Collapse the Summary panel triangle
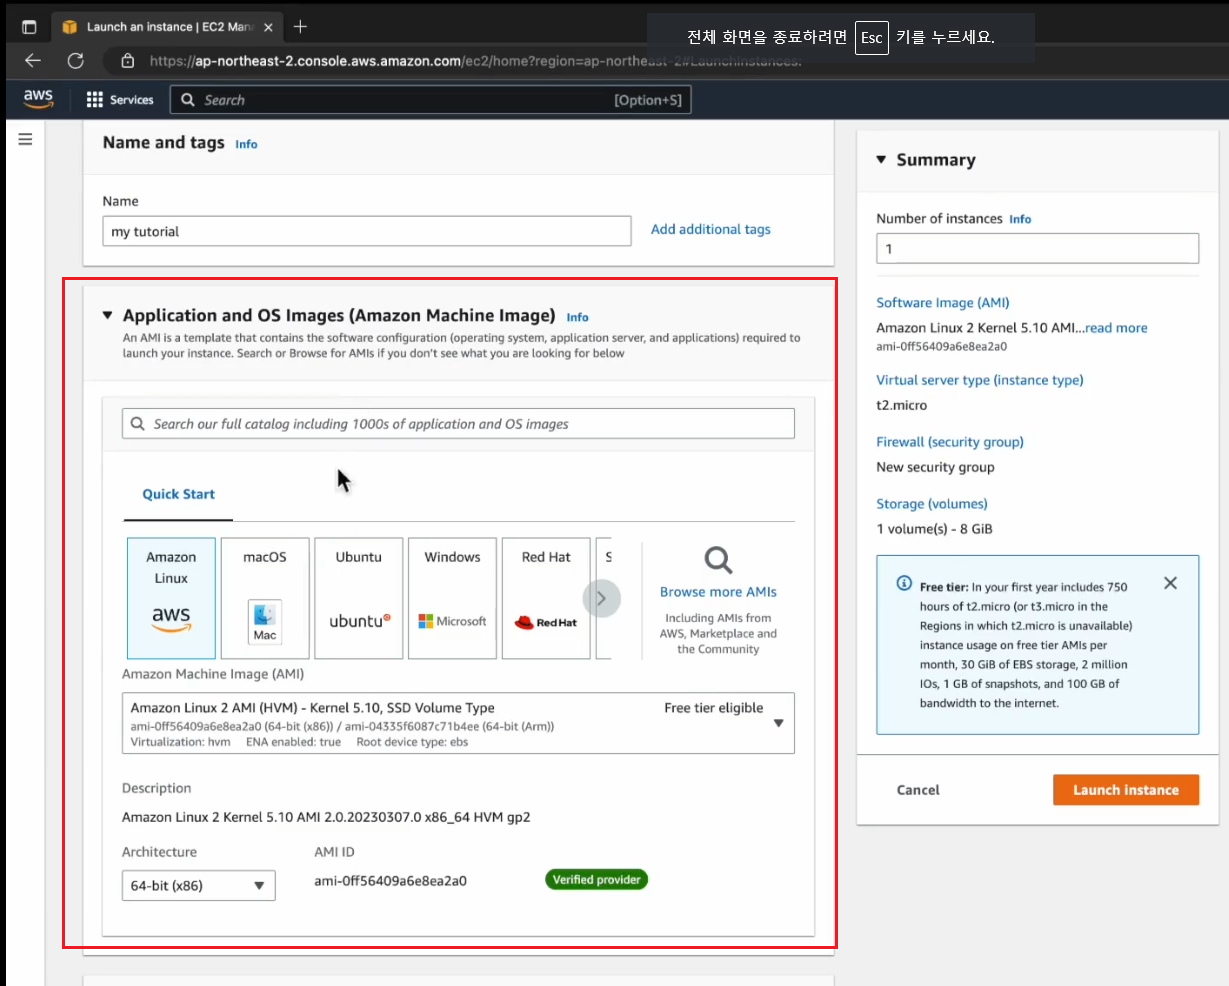Viewport: 1229px width, 986px height. [x=881, y=159]
